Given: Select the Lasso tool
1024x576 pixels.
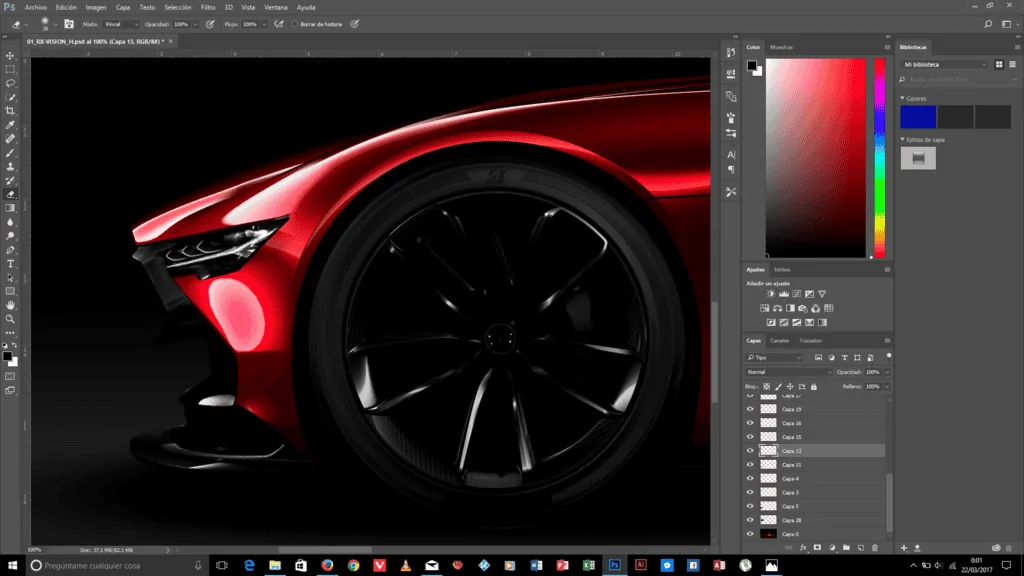Looking at the screenshot, I should pyautogui.click(x=10, y=84).
